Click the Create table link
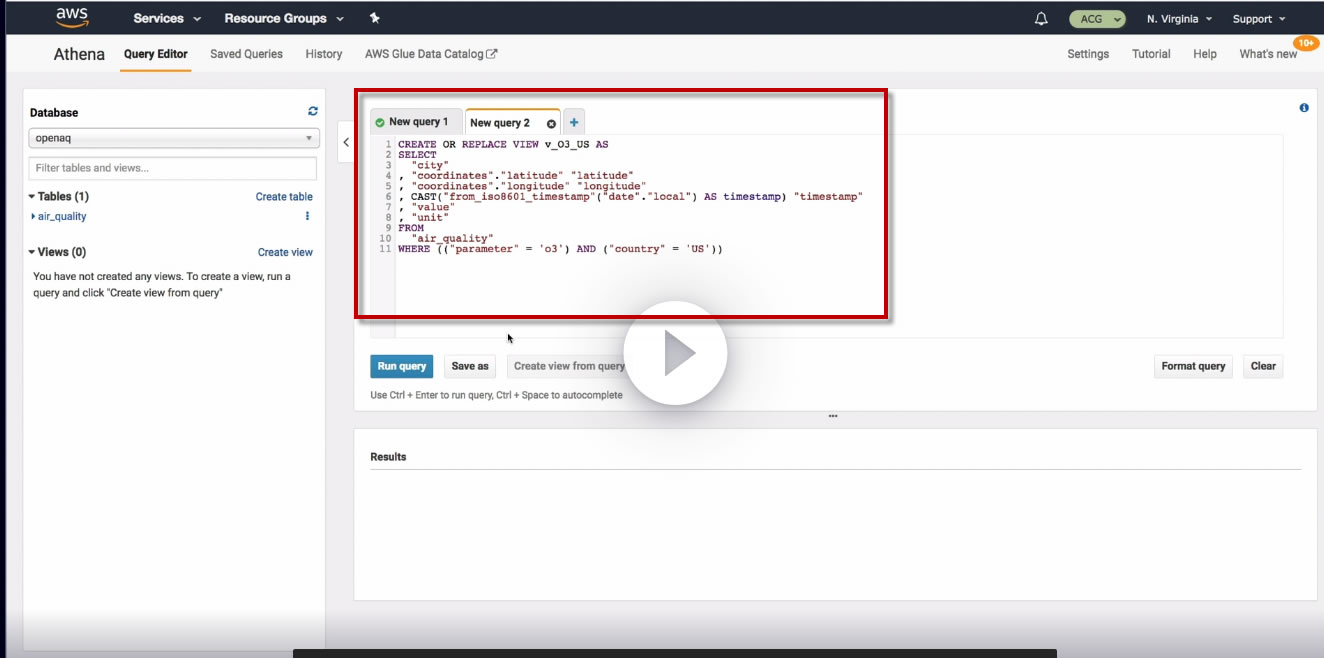The image size is (1324, 658). (284, 197)
